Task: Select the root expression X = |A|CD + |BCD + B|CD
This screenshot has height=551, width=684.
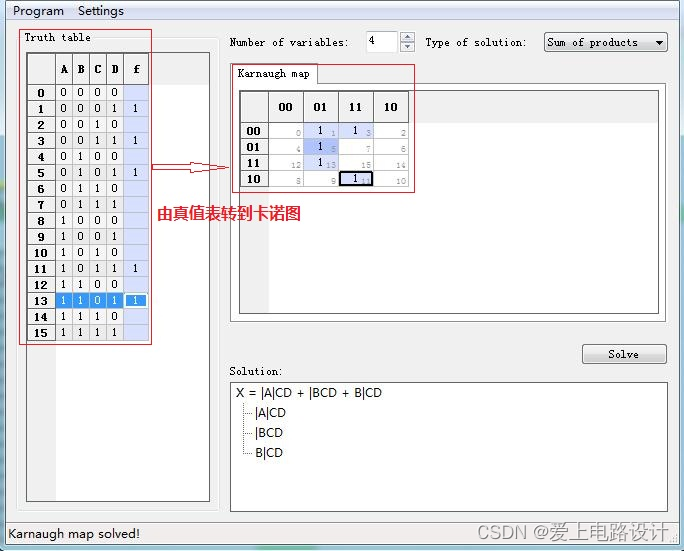Action: (x=309, y=393)
